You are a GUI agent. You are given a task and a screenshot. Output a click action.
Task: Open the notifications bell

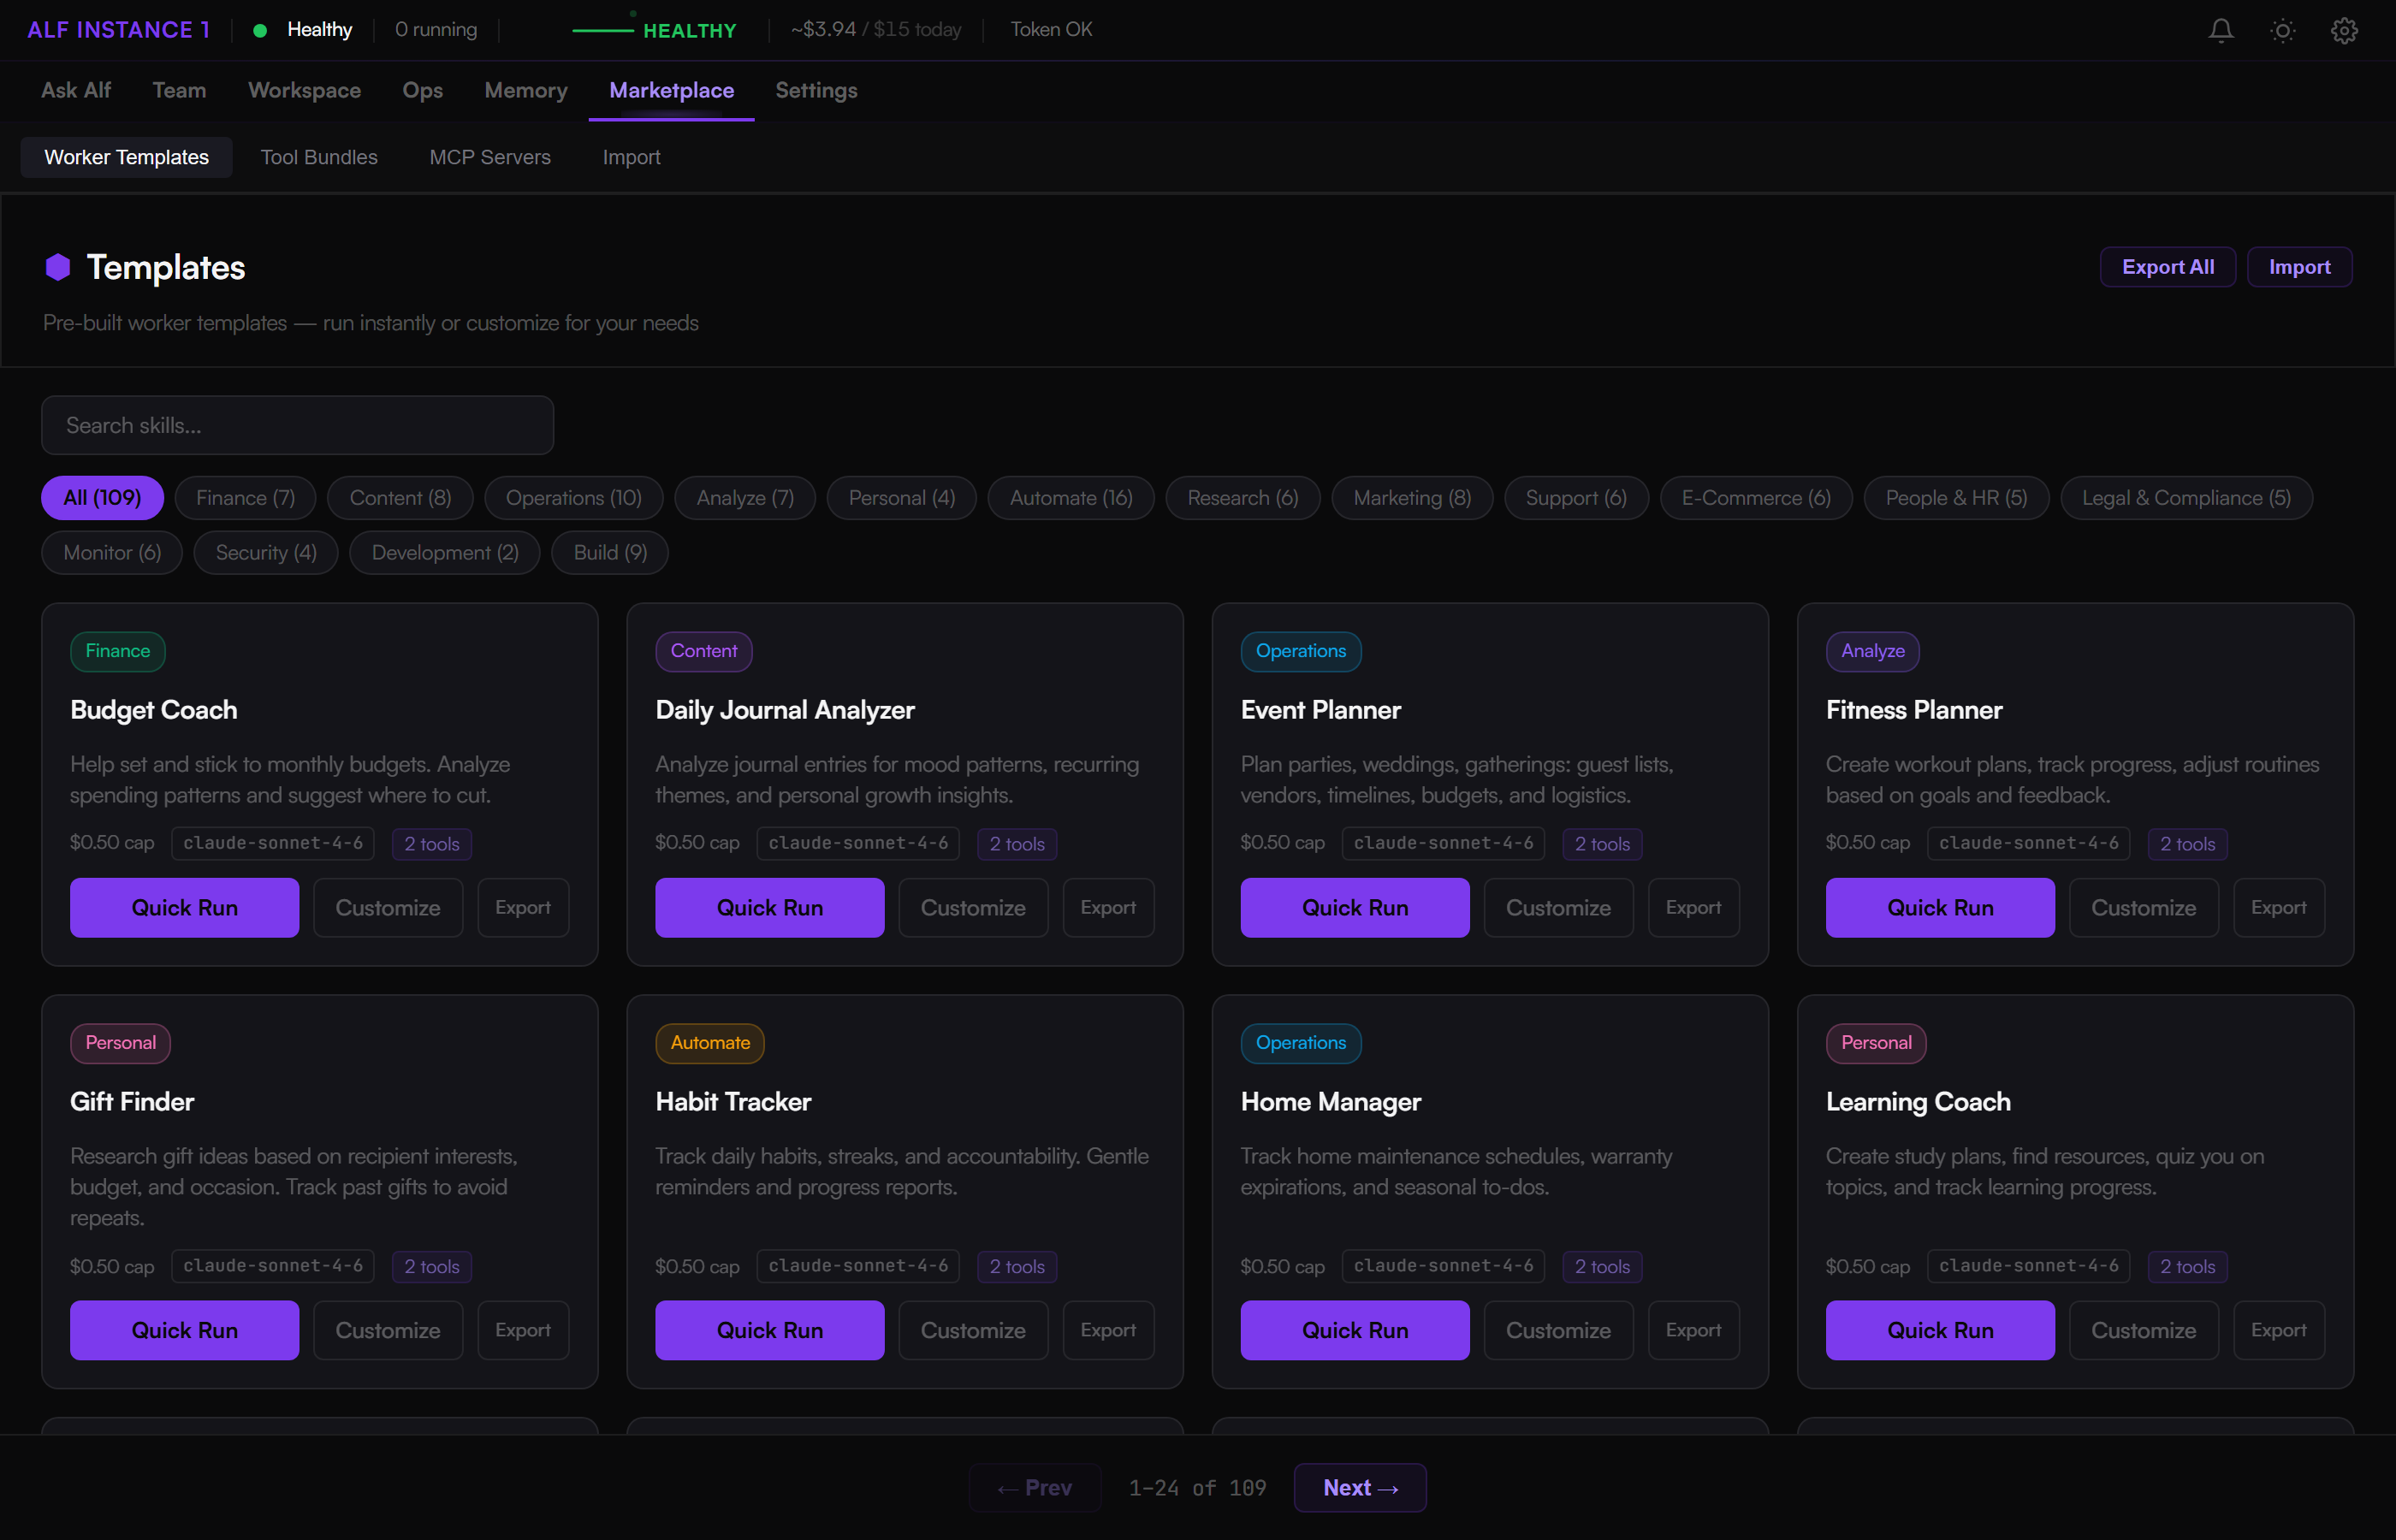pyautogui.click(x=2220, y=30)
